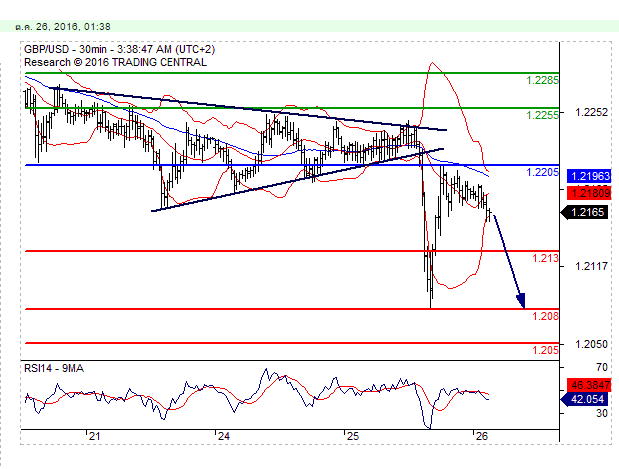Click the axis value 1.2117
The width and height of the screenshot is (619, 469).
[591, 266]
